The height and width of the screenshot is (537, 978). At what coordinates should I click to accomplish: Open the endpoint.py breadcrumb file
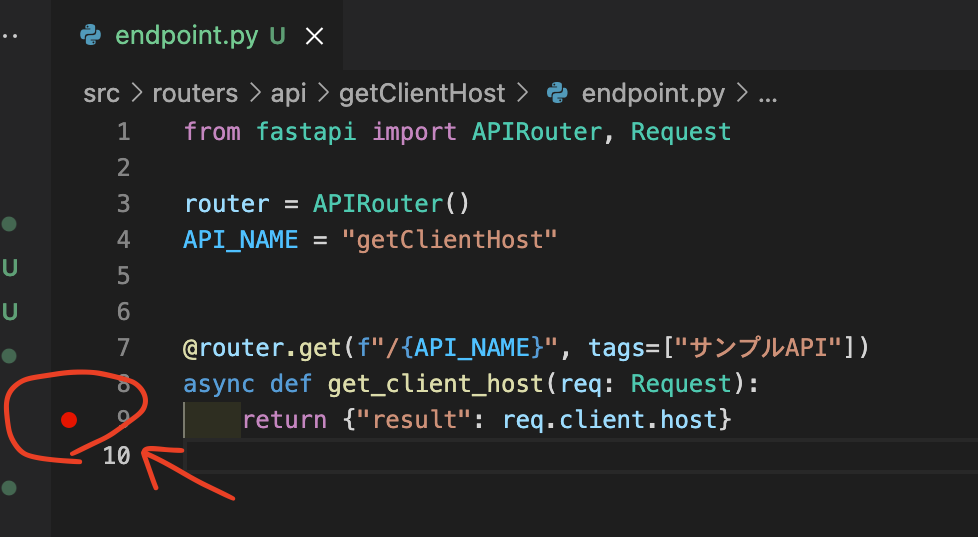(x=653, y=94)
